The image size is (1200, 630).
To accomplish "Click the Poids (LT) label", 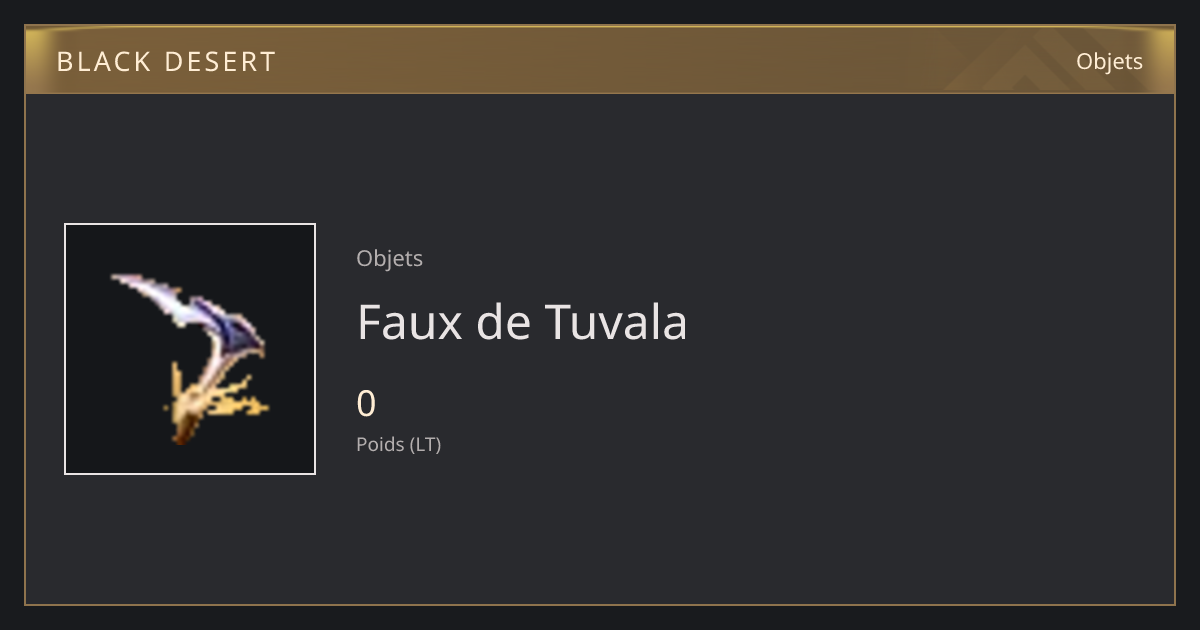I will (398, 444).
